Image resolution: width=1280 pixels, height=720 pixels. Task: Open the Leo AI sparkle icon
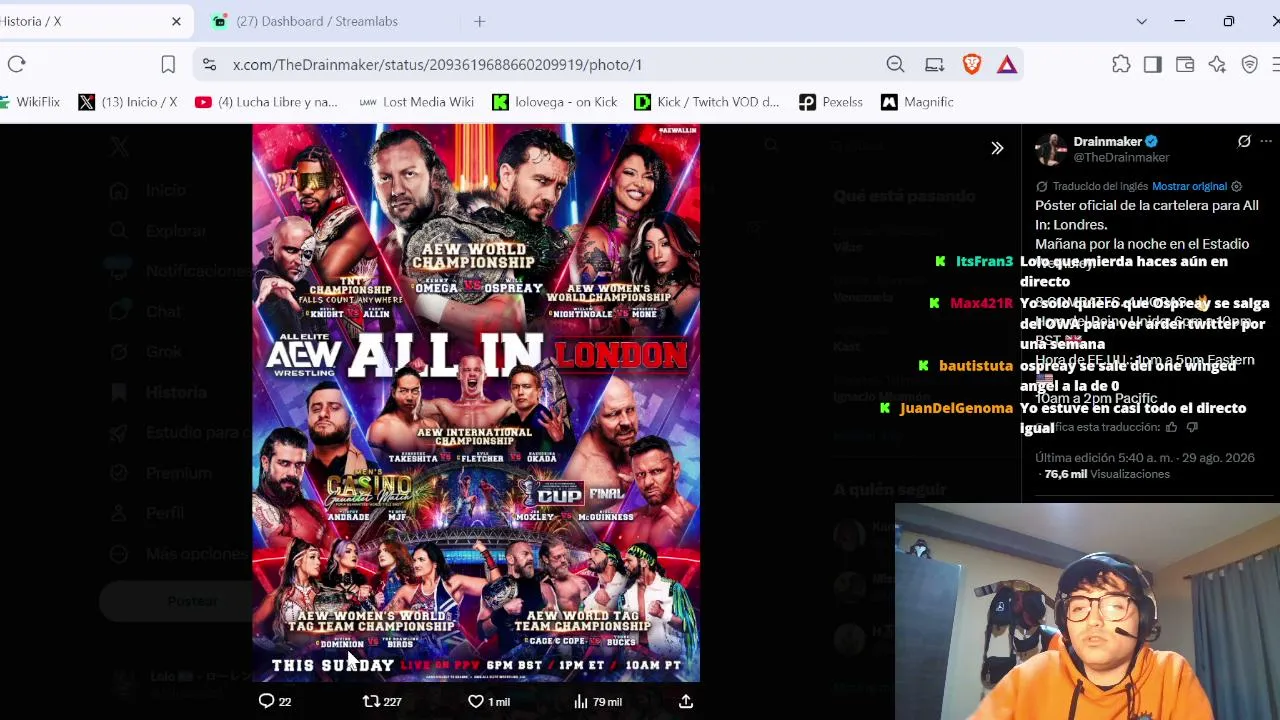[x=1217, y=64]
